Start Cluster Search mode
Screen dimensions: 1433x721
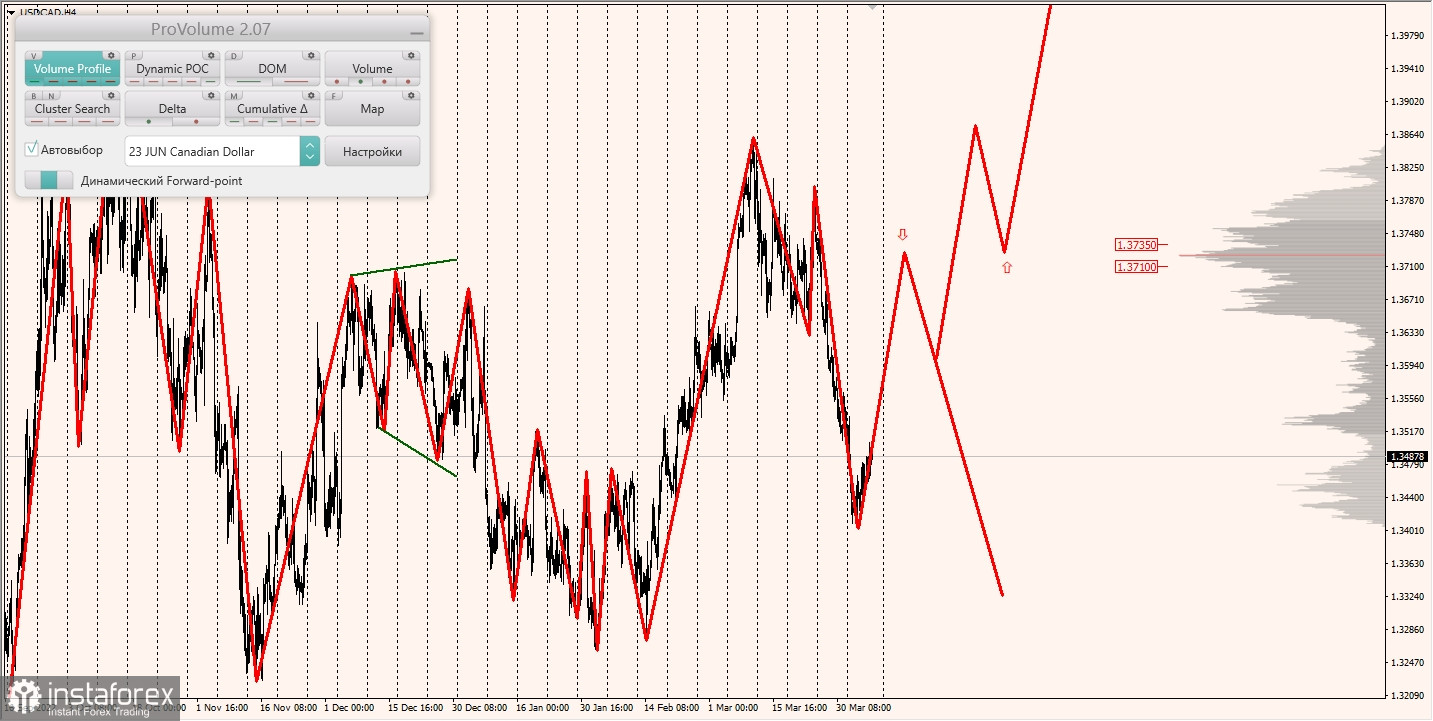(x=72, y=109)
